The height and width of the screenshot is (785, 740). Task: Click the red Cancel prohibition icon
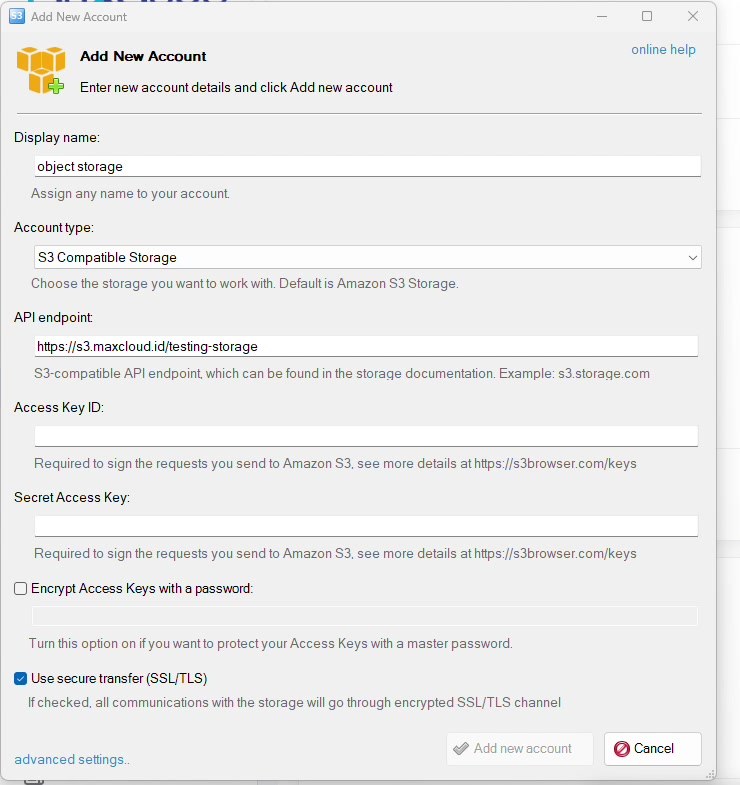[x=621, y=748]
